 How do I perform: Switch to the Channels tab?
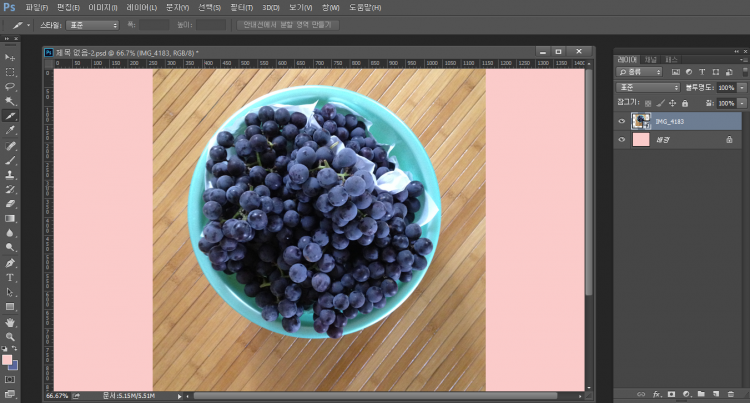(651, 59)
